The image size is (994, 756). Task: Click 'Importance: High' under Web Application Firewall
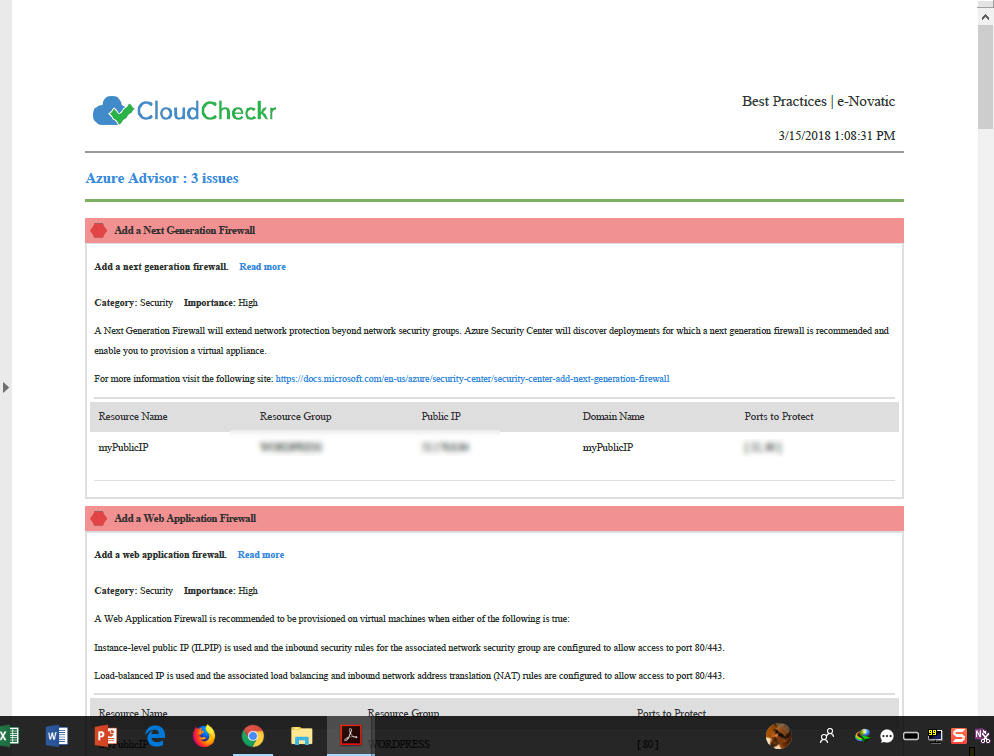tap(221, 591)
